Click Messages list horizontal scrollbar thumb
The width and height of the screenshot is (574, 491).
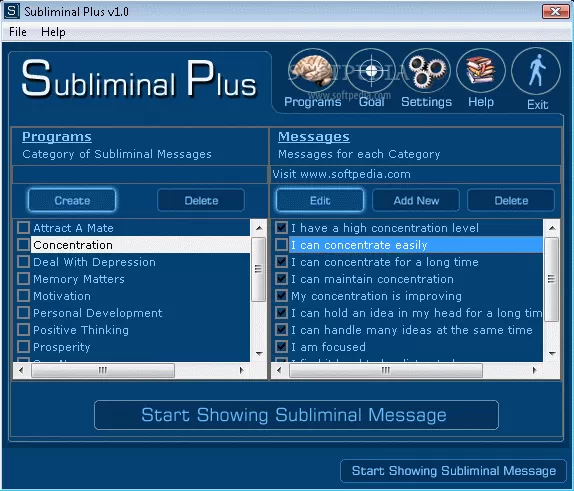click(x=386, y=370)
